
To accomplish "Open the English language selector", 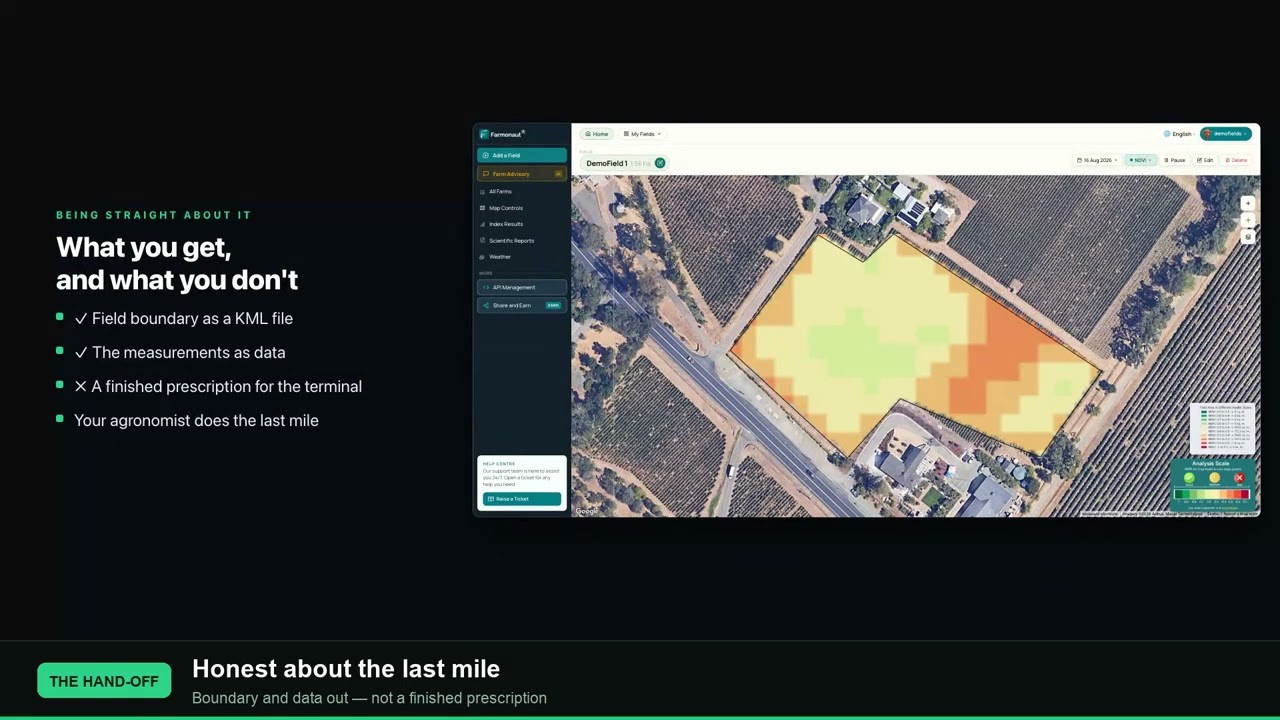I will point(1179,134).
